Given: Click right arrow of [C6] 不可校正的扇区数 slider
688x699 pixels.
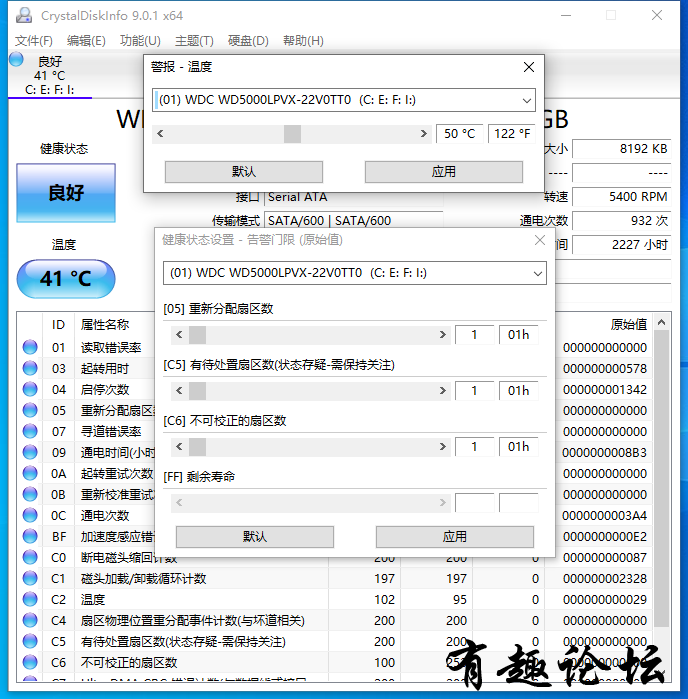Looking at the screenshot, I should (442, 447).
